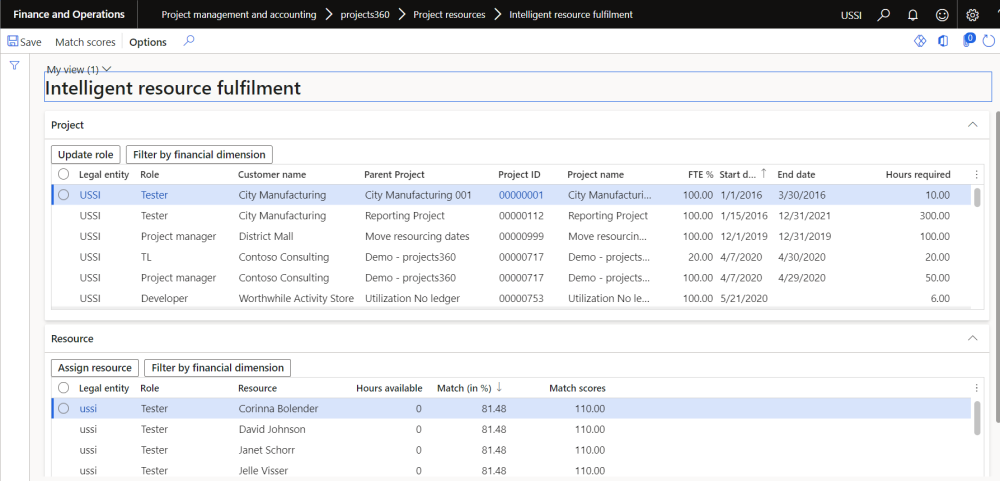Viewport: 1000px width, 481px height.
Task: Open the settings gear icon
Action: [x=973, y=15]
